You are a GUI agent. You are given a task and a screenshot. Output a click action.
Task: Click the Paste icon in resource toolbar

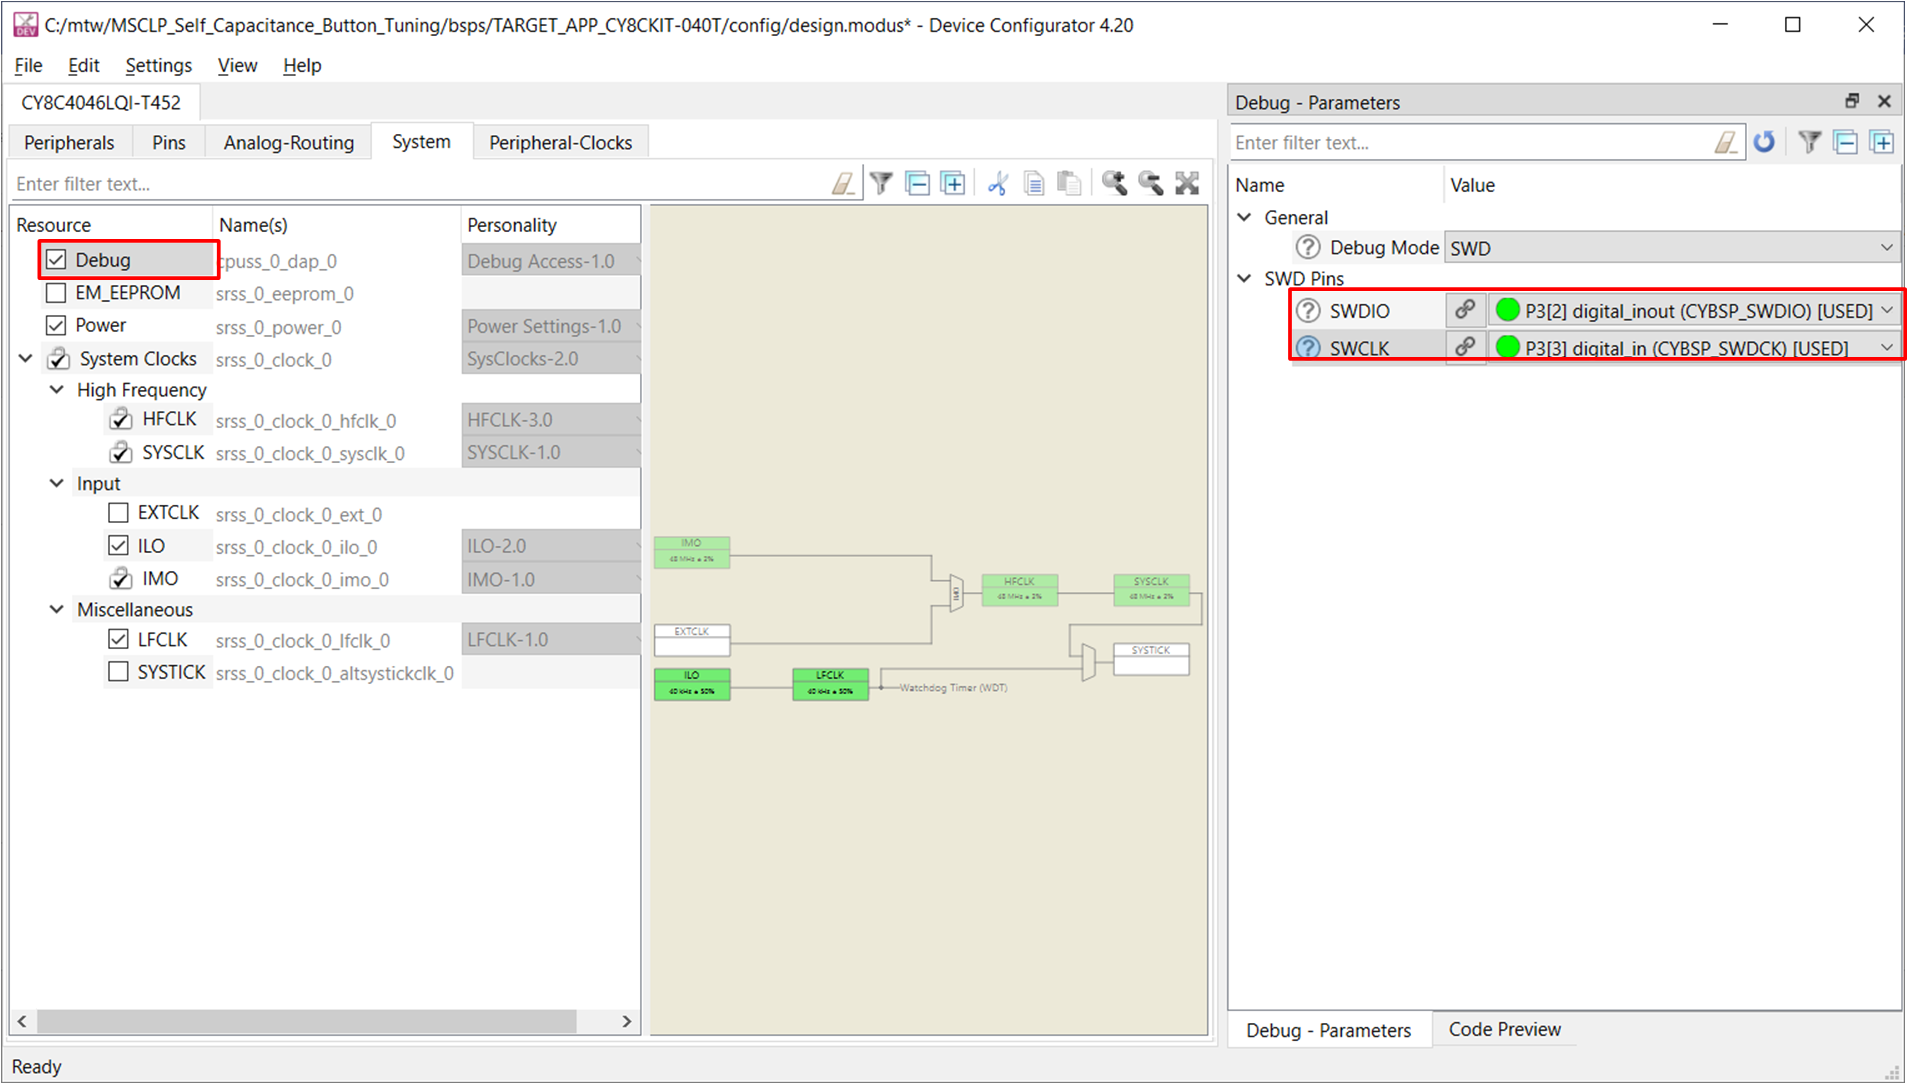(x=1069, y=183)
